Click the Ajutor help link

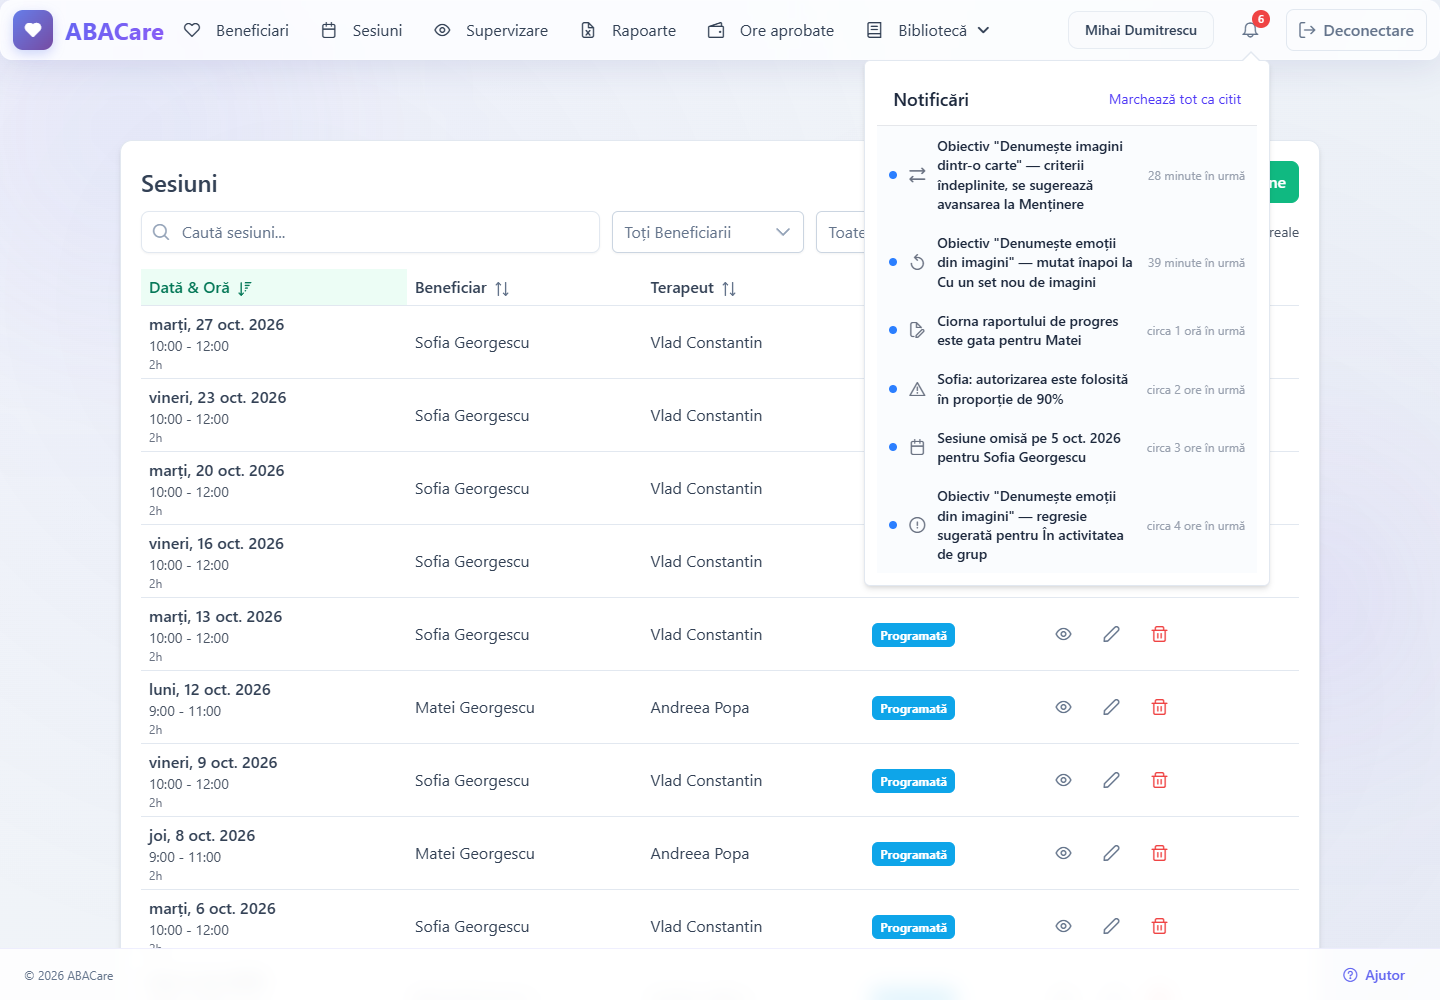(1374, 975)
